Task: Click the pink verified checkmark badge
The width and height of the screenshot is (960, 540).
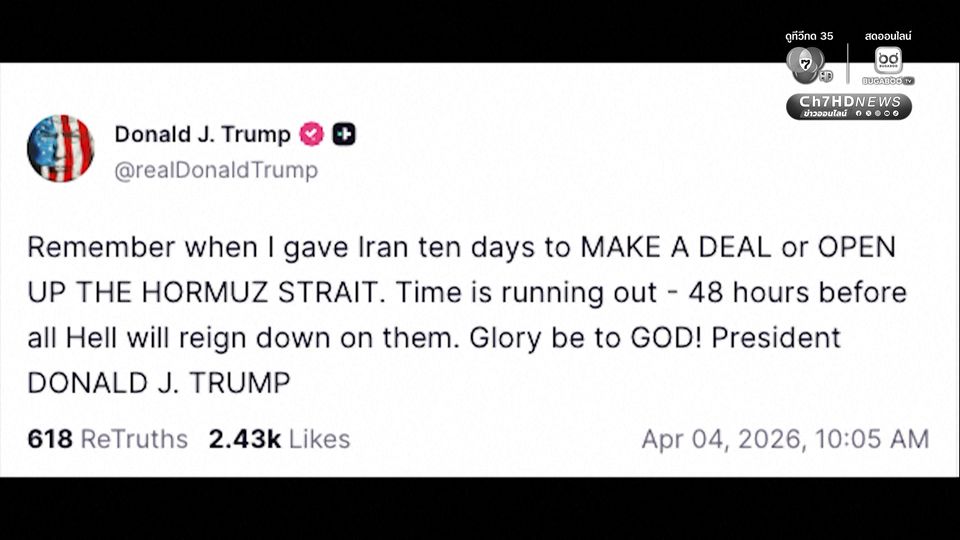Action: point(312,135)
